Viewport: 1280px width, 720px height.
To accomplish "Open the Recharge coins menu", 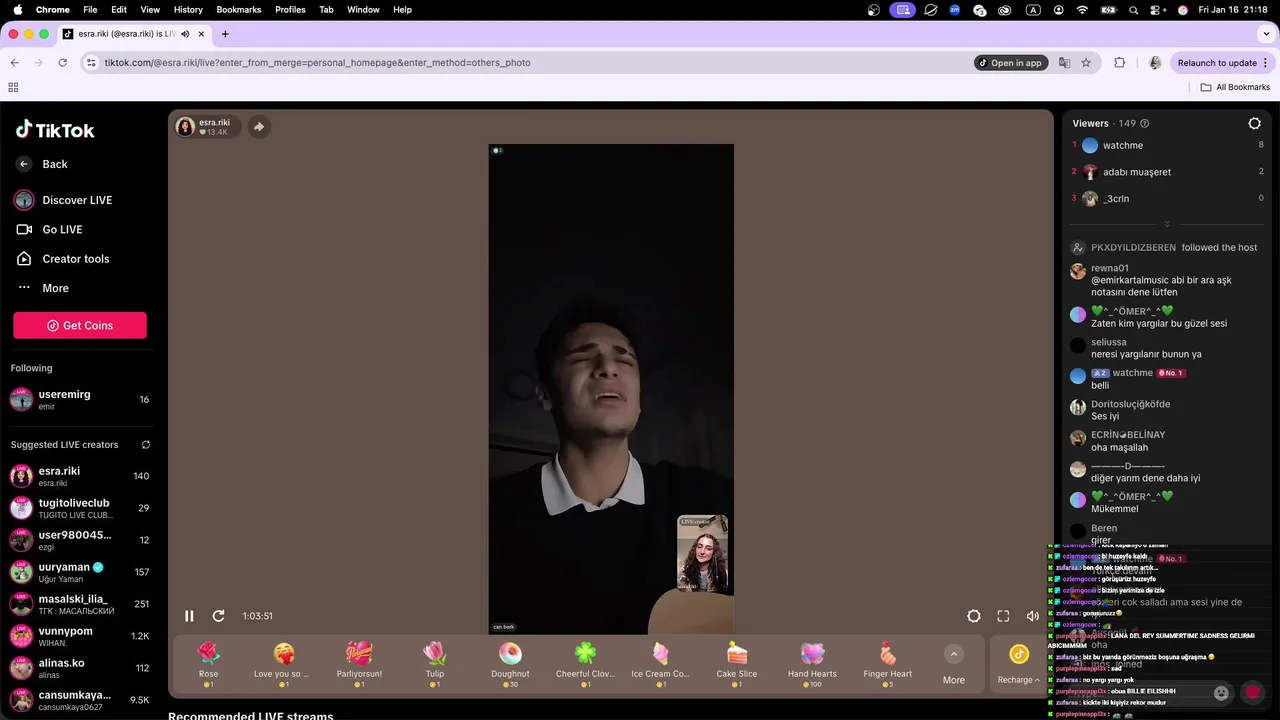I will coord(1018,665).
